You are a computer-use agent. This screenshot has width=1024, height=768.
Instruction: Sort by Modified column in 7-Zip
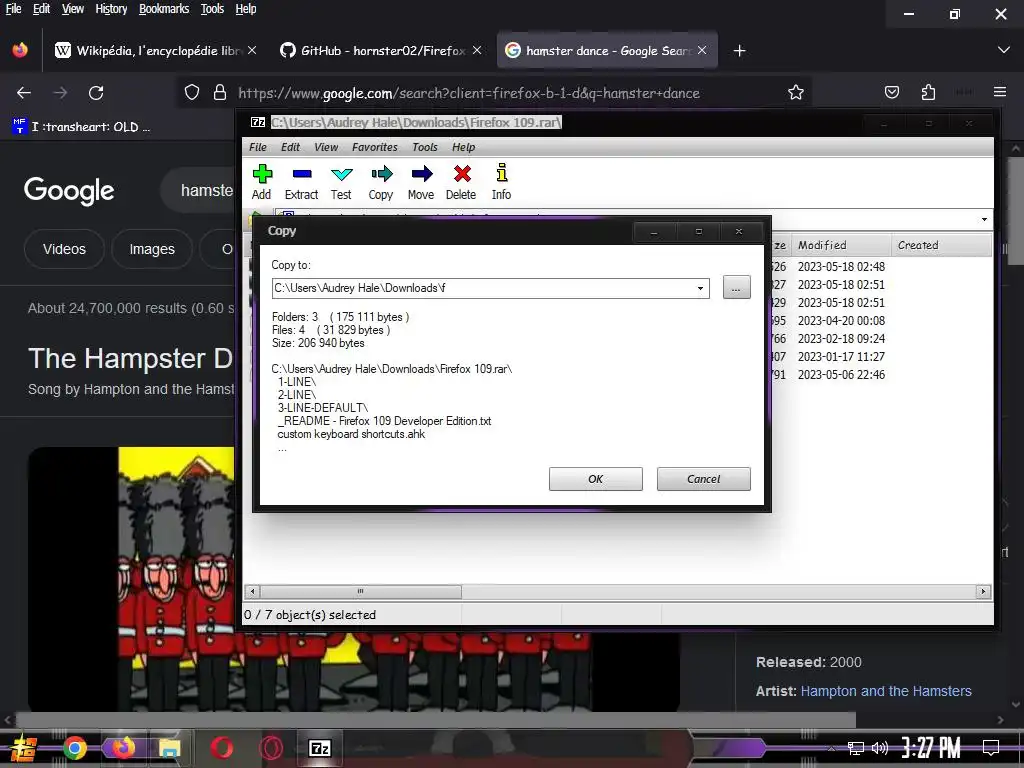pos(841,245)
